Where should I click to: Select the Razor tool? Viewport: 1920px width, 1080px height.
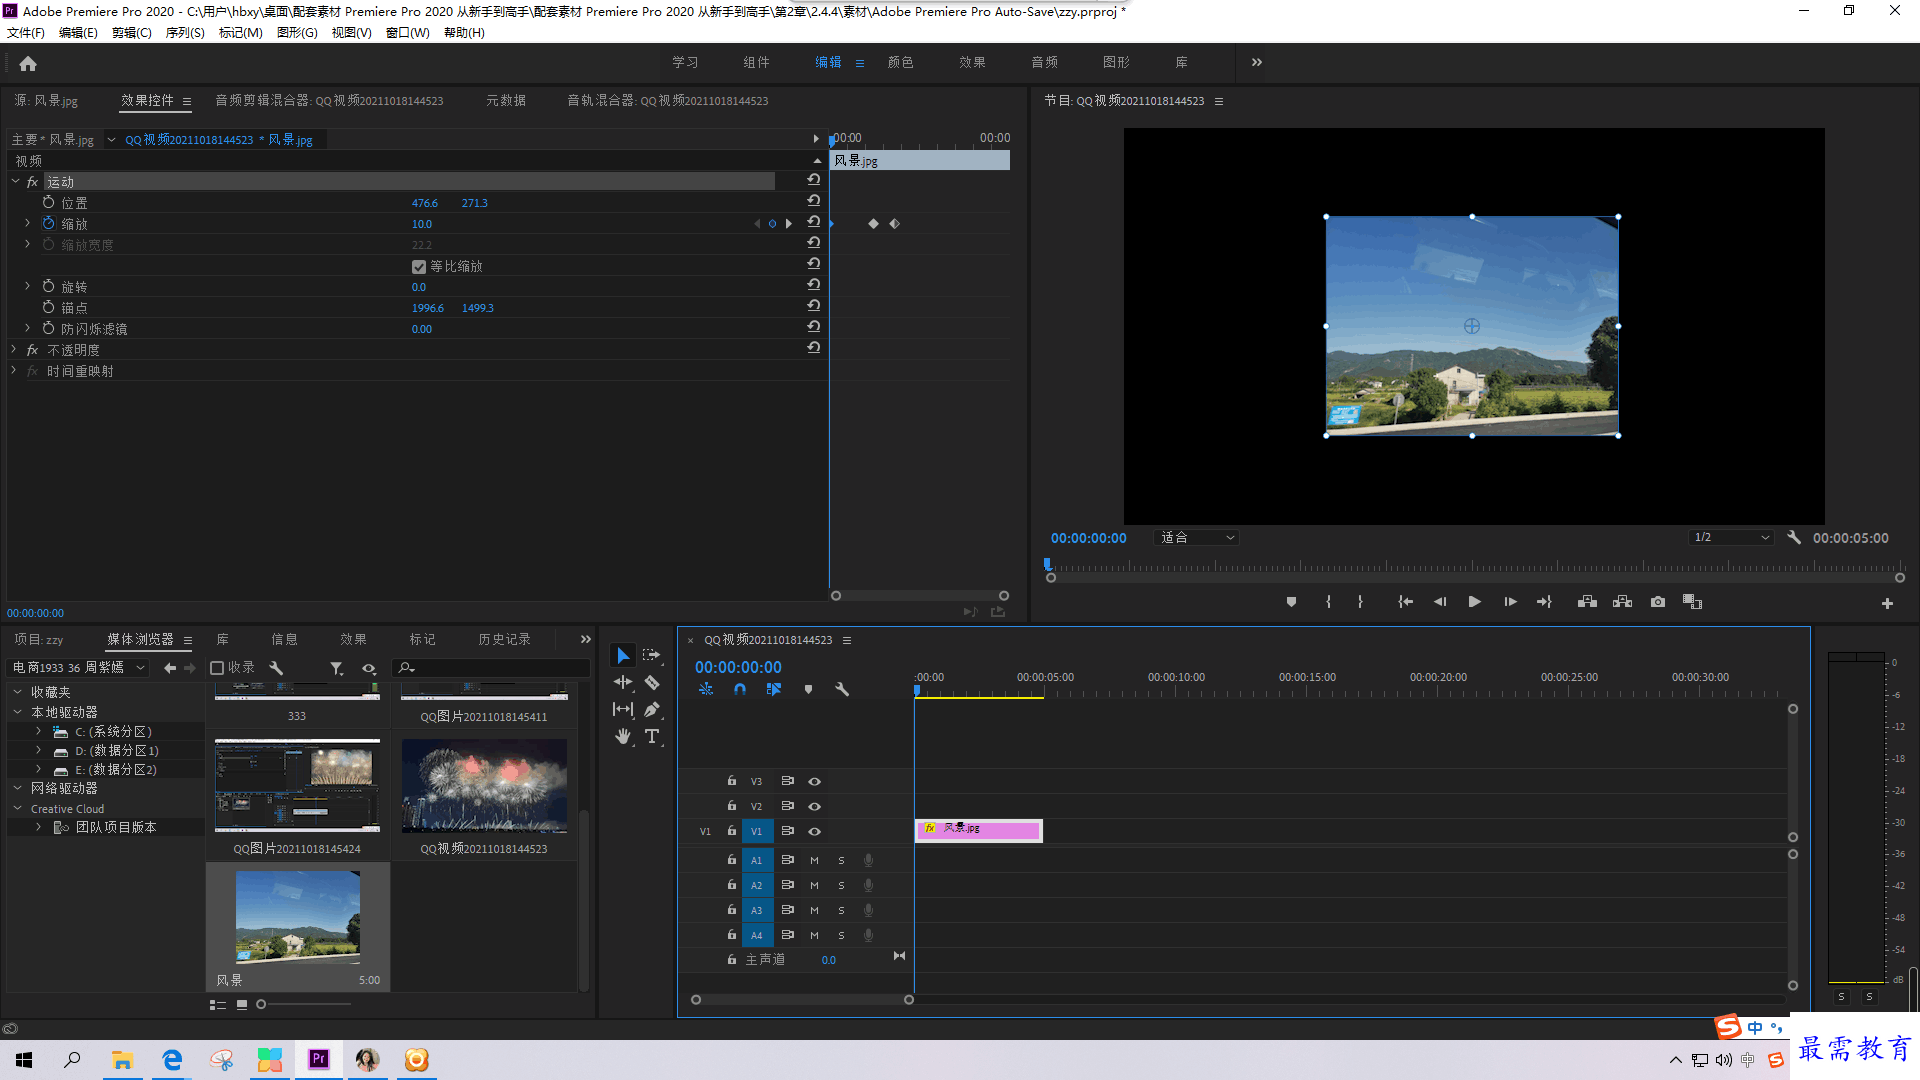click(651, 682)
